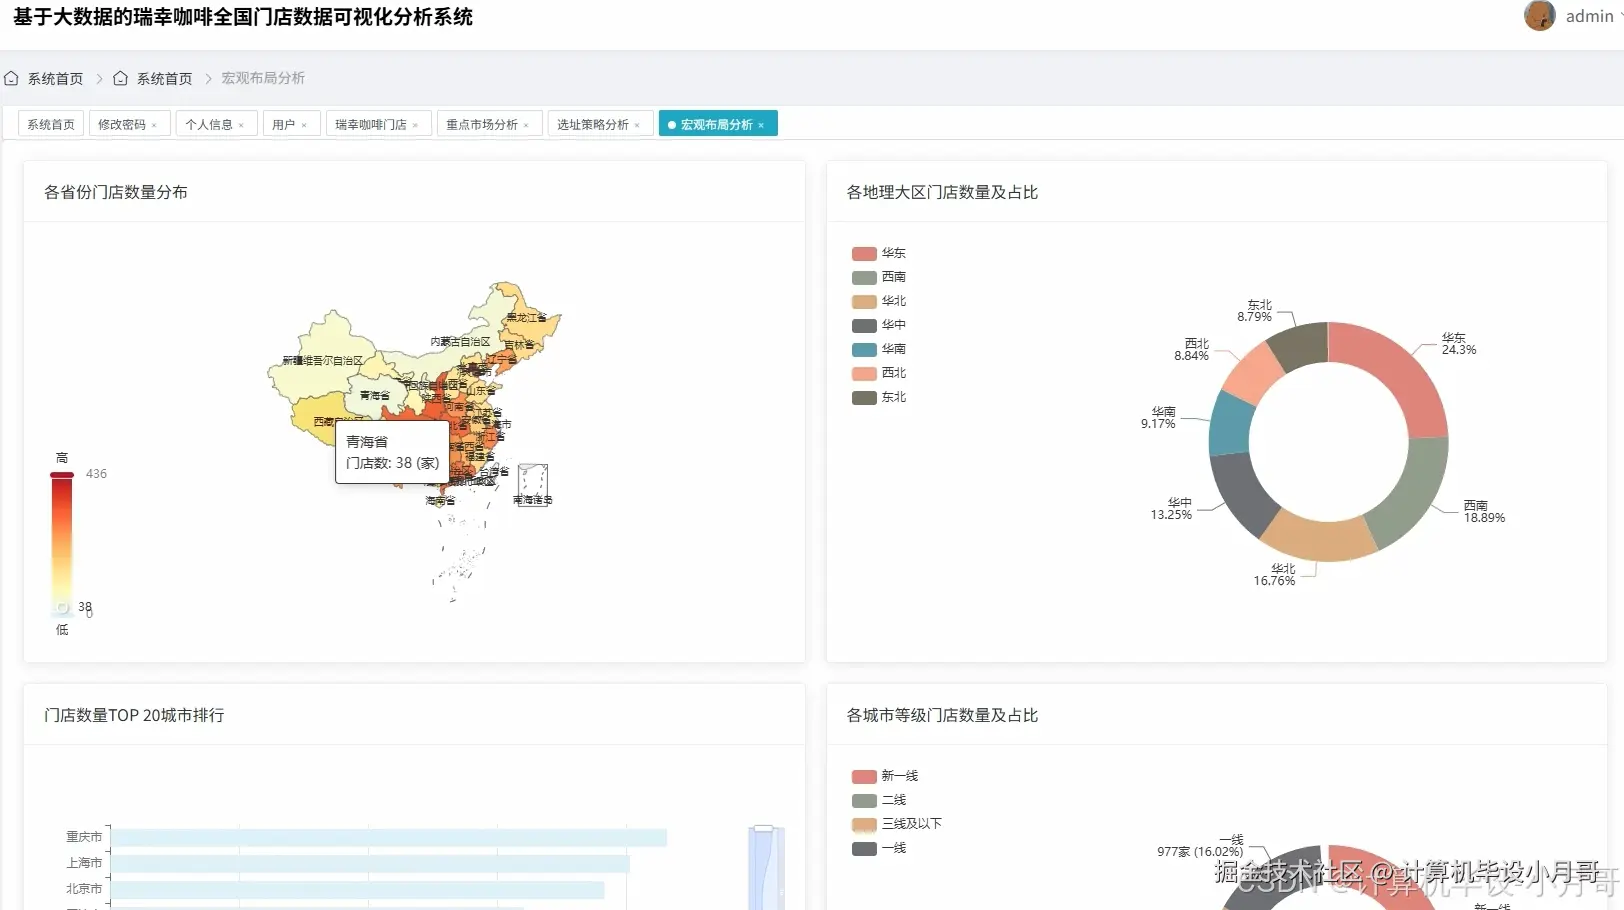
Task: Switch to the 重点市场分析 tab
Action: point(482,124)
